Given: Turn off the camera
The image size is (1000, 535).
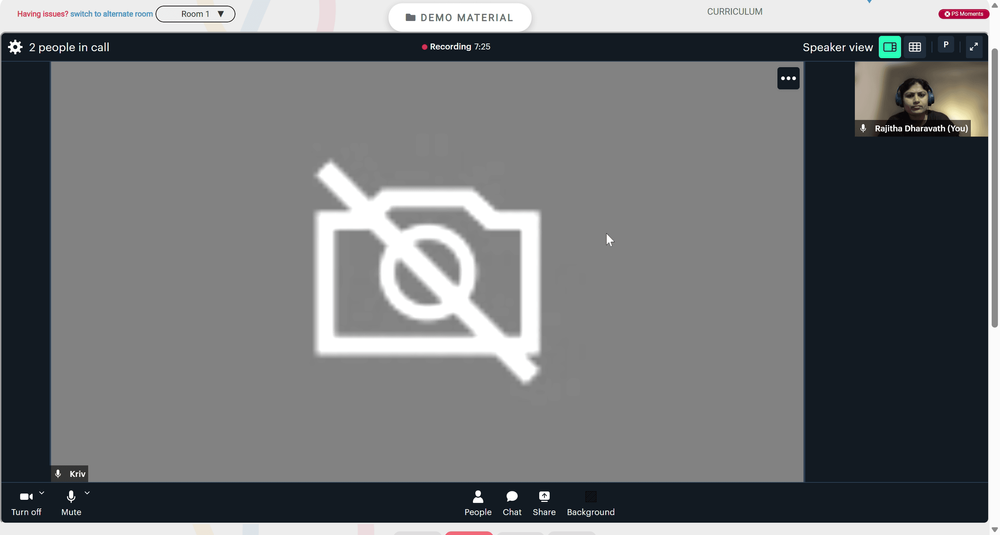Looking at the screenshot, I should 26,502.
